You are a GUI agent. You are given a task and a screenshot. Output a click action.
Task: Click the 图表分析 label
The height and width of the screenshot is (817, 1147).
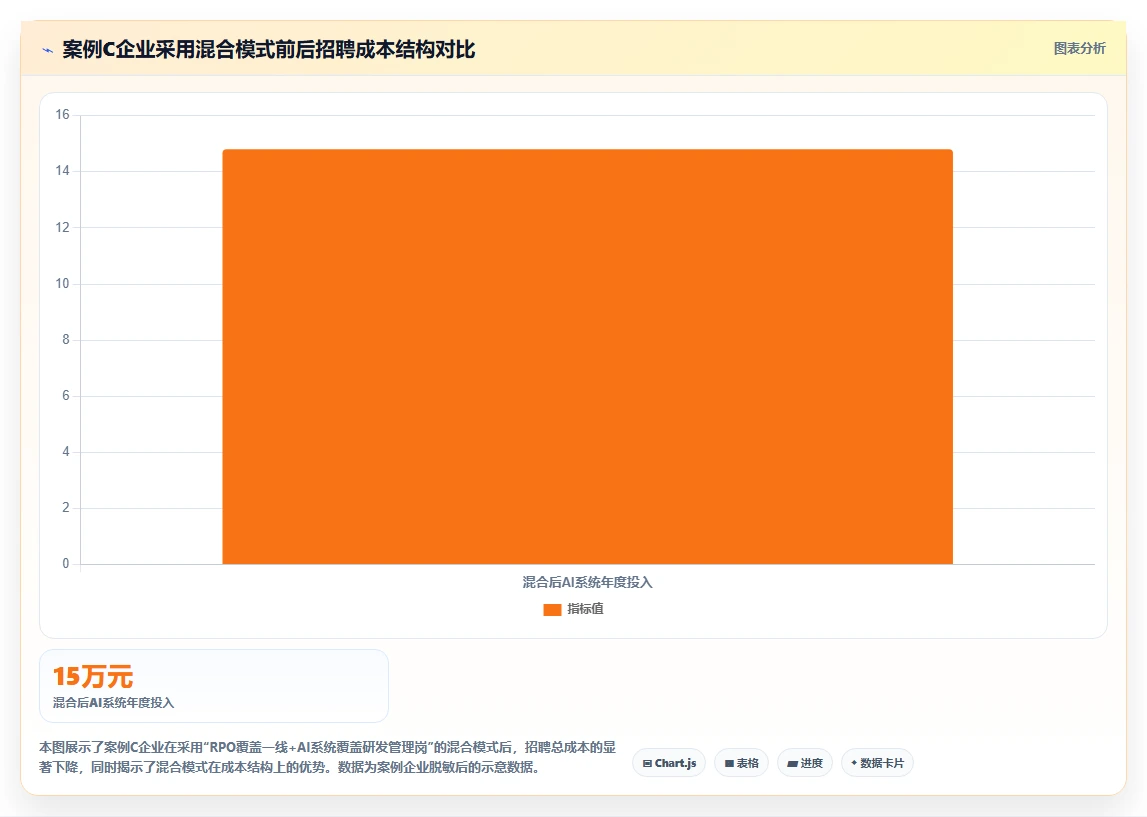[1079, 48]
